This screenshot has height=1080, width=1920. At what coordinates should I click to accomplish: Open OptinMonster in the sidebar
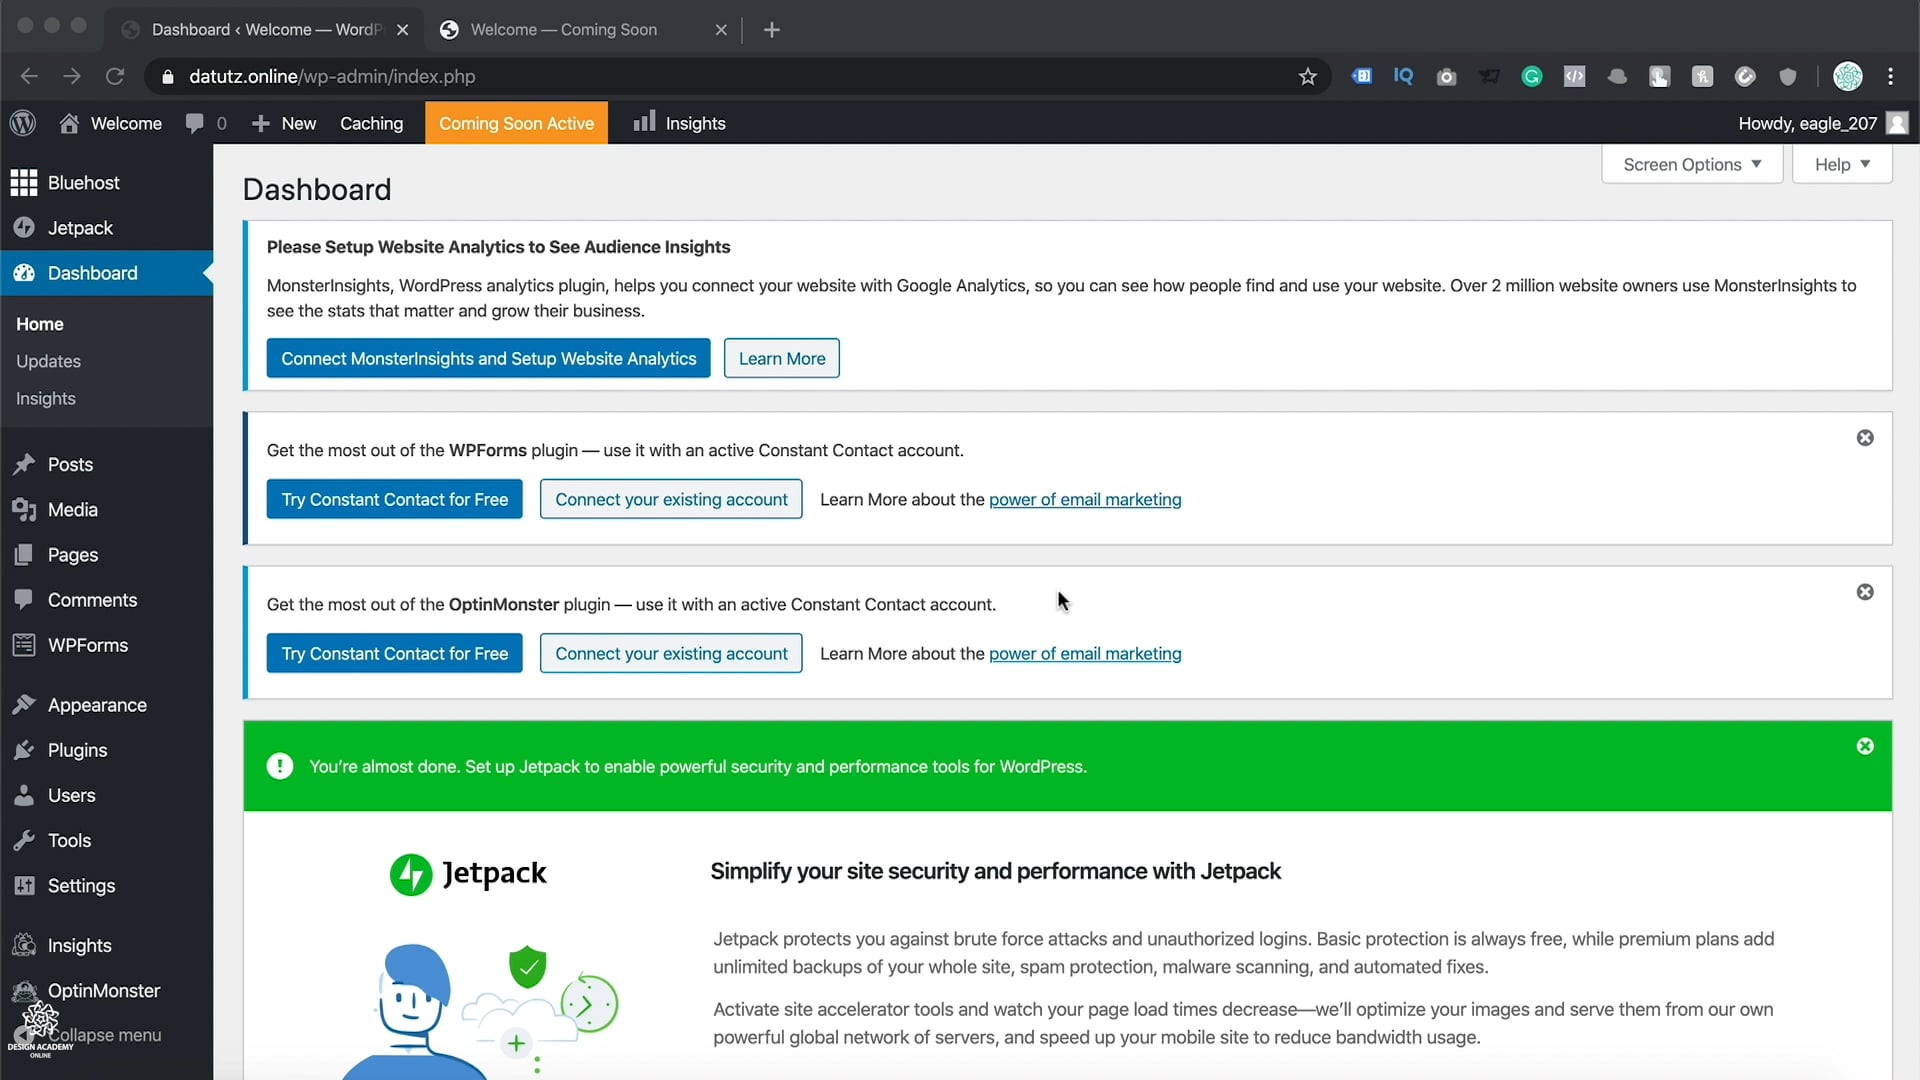106,990
